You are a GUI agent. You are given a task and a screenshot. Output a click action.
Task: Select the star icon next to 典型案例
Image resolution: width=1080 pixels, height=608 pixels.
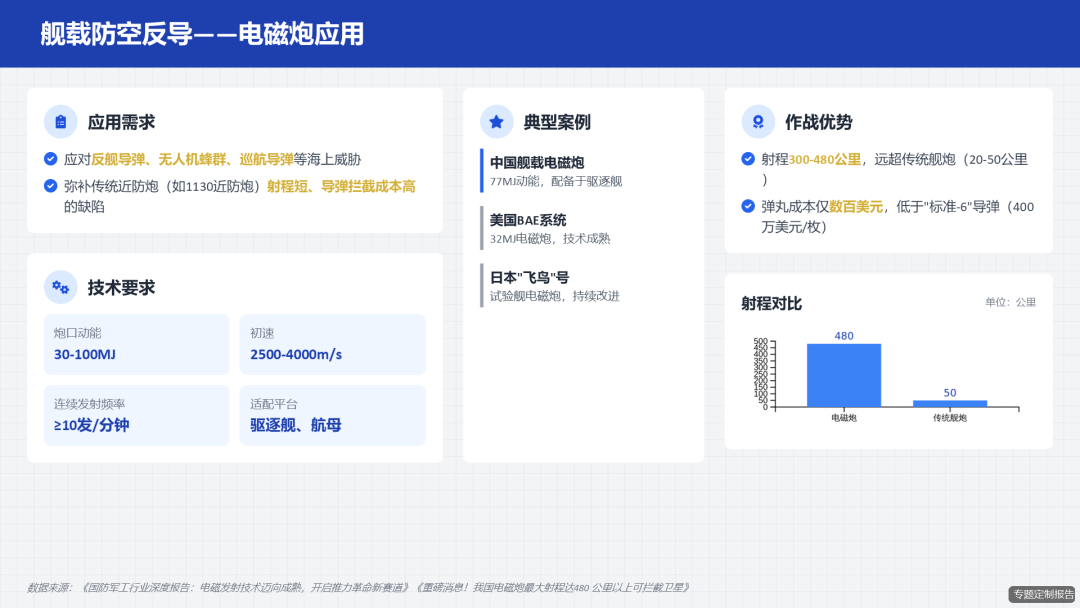tap(497, 121)
